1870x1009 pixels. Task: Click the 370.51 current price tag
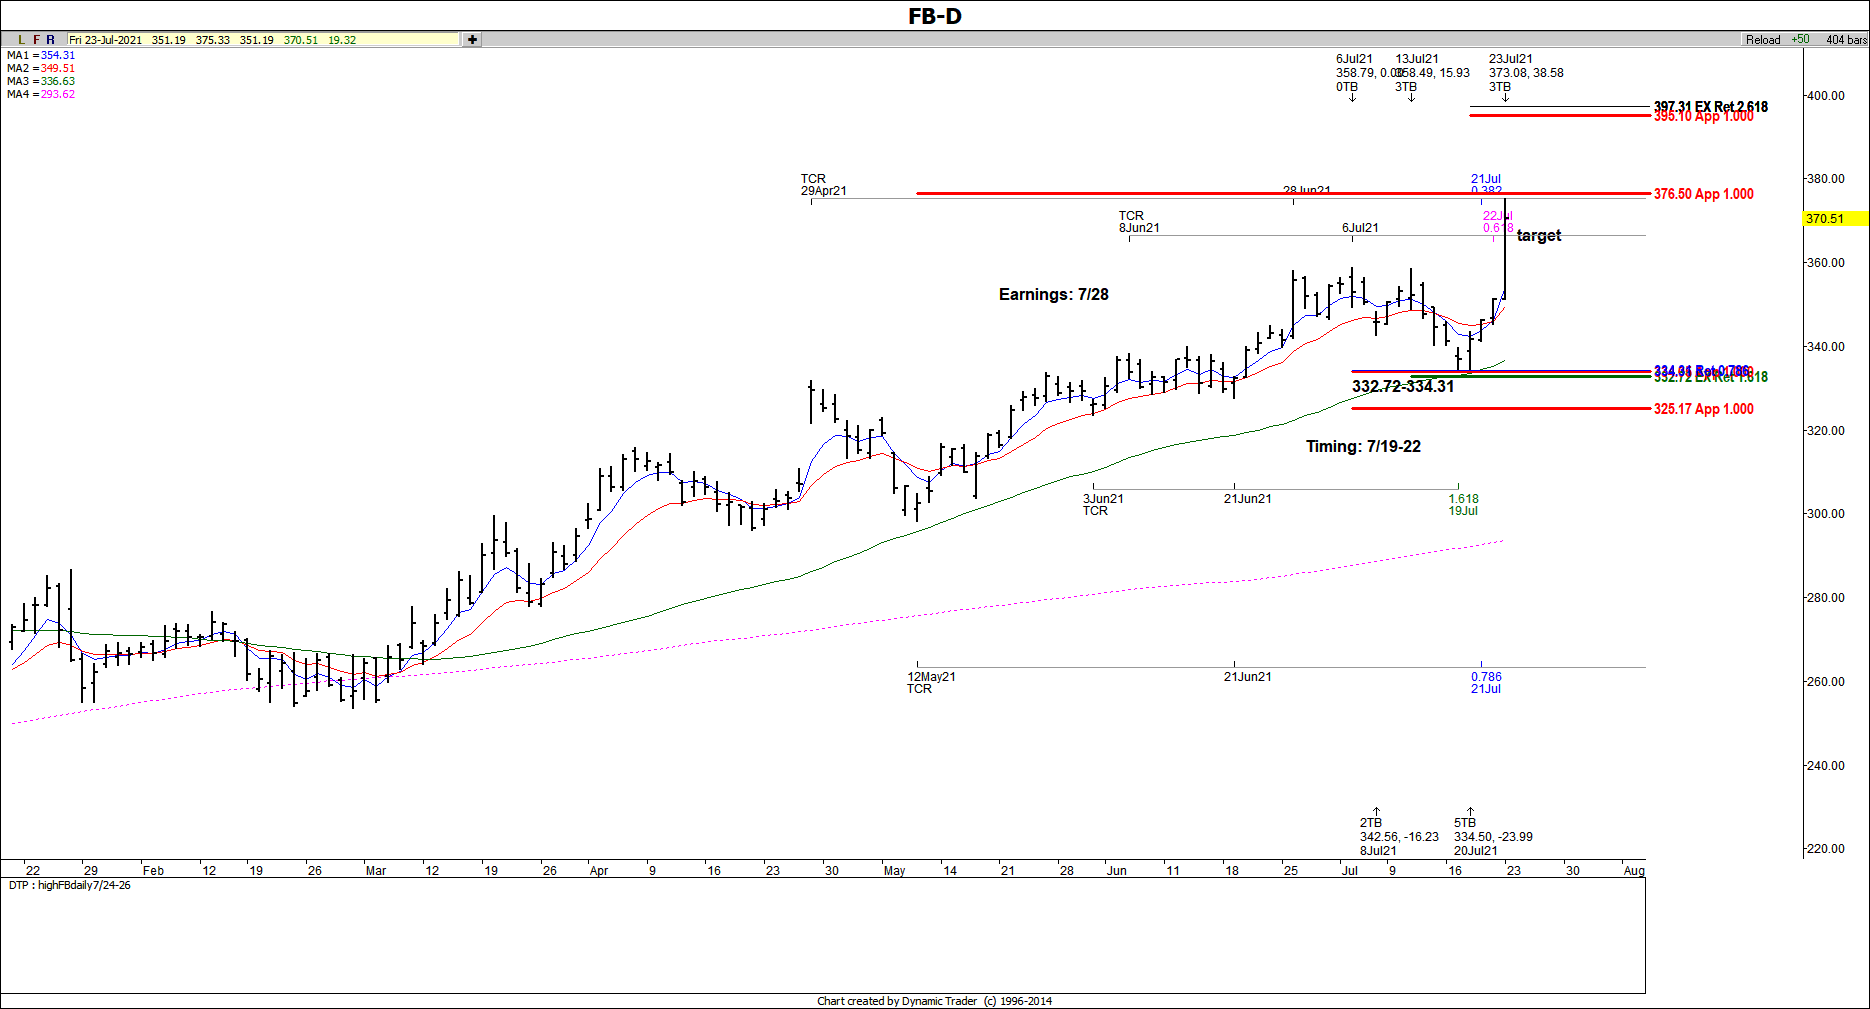1835,218
